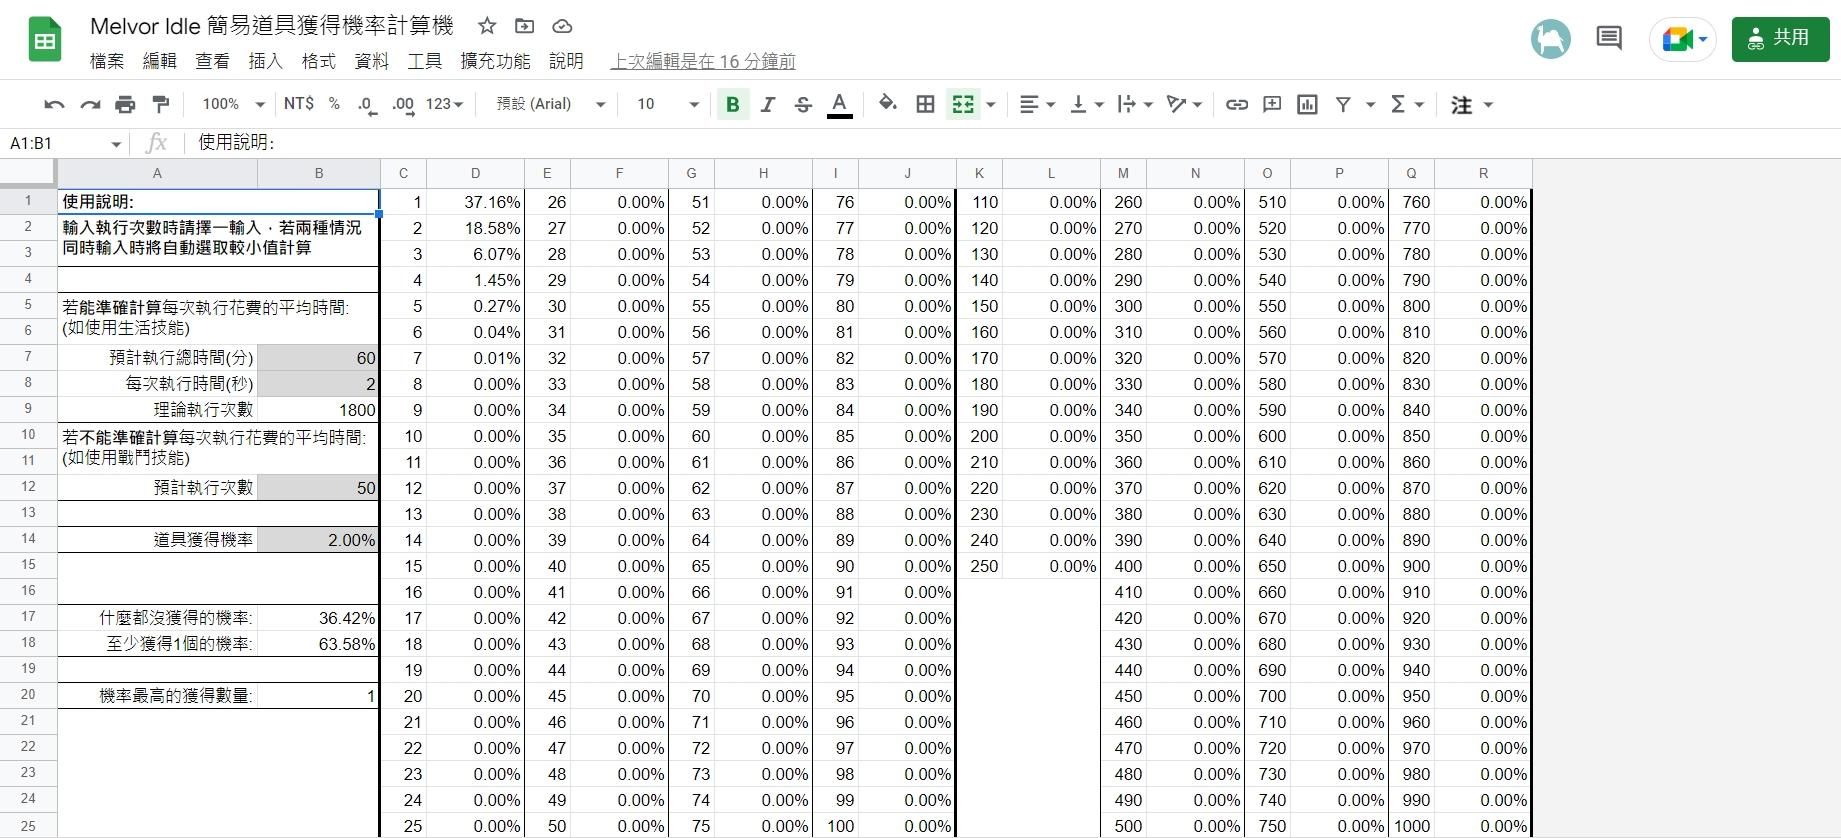Expand the font size 10 dropdown
This screenshot has width=1841, height=838.
click(x=668, y=105)
